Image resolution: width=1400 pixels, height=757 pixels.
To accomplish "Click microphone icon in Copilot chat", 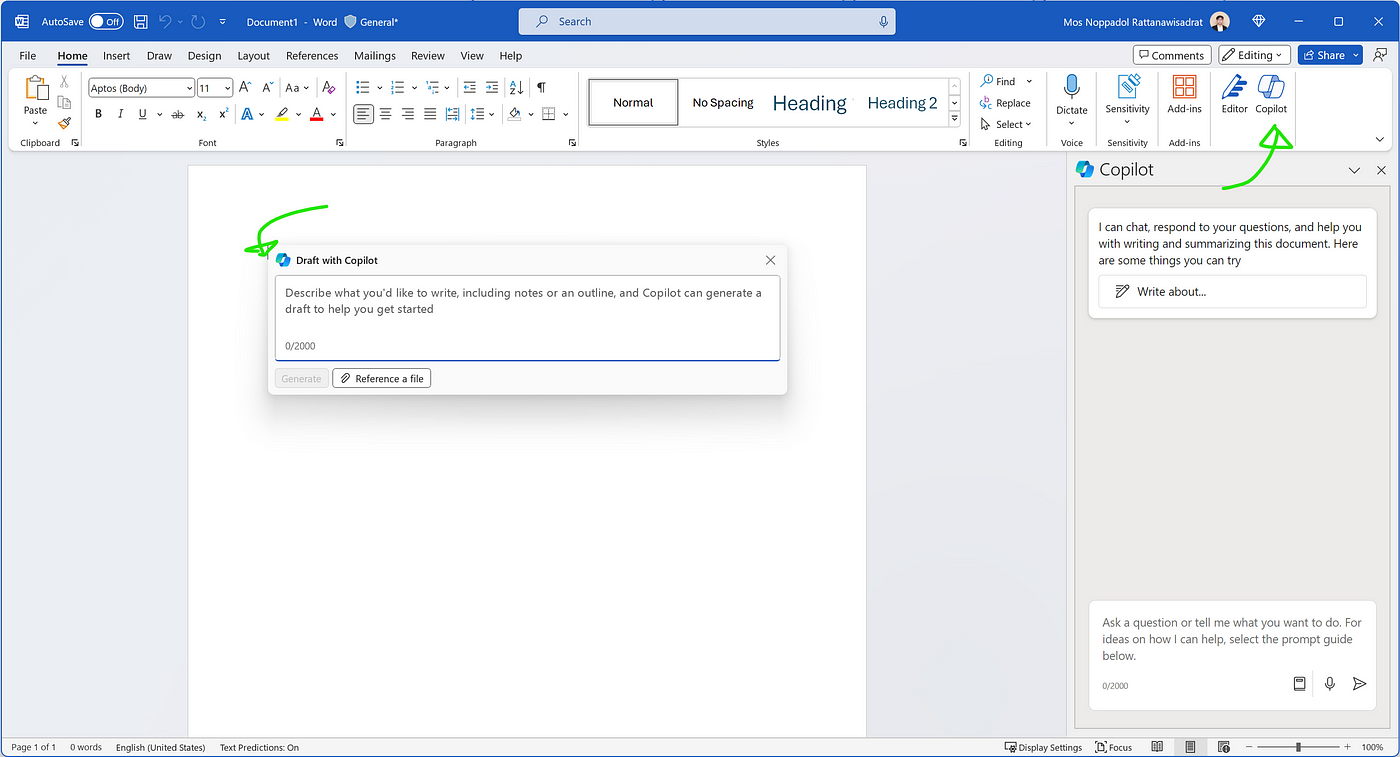I will pos(1329,684).
